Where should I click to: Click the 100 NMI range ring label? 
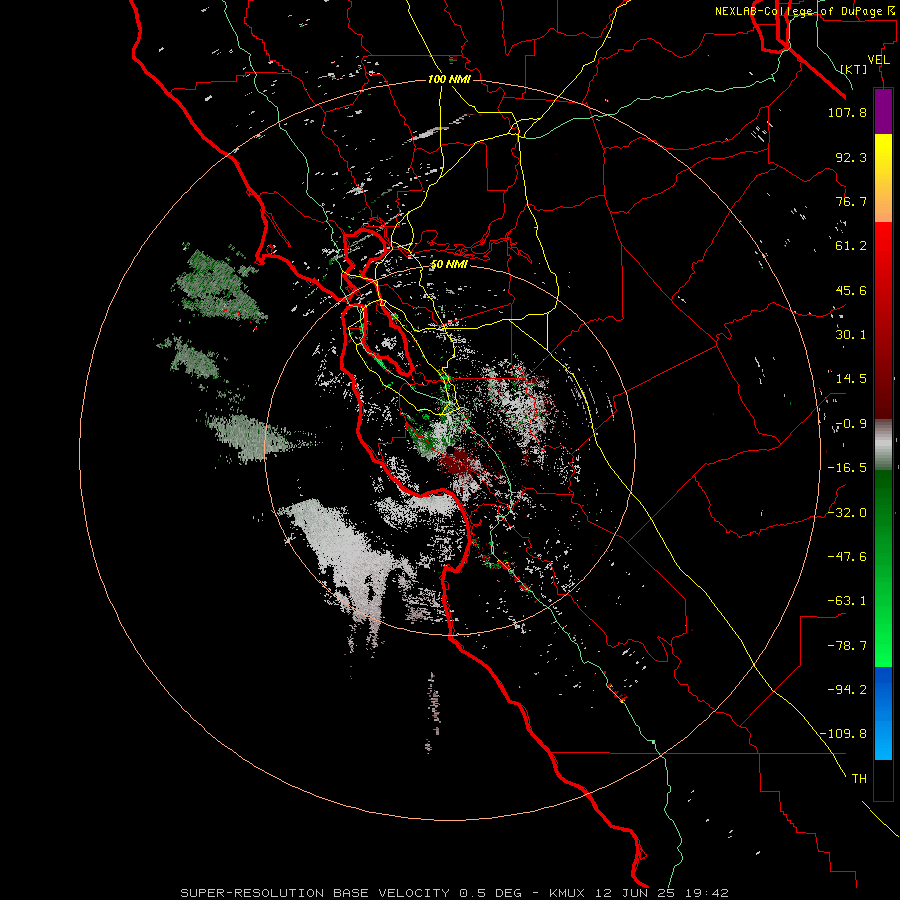coord(449,79)
